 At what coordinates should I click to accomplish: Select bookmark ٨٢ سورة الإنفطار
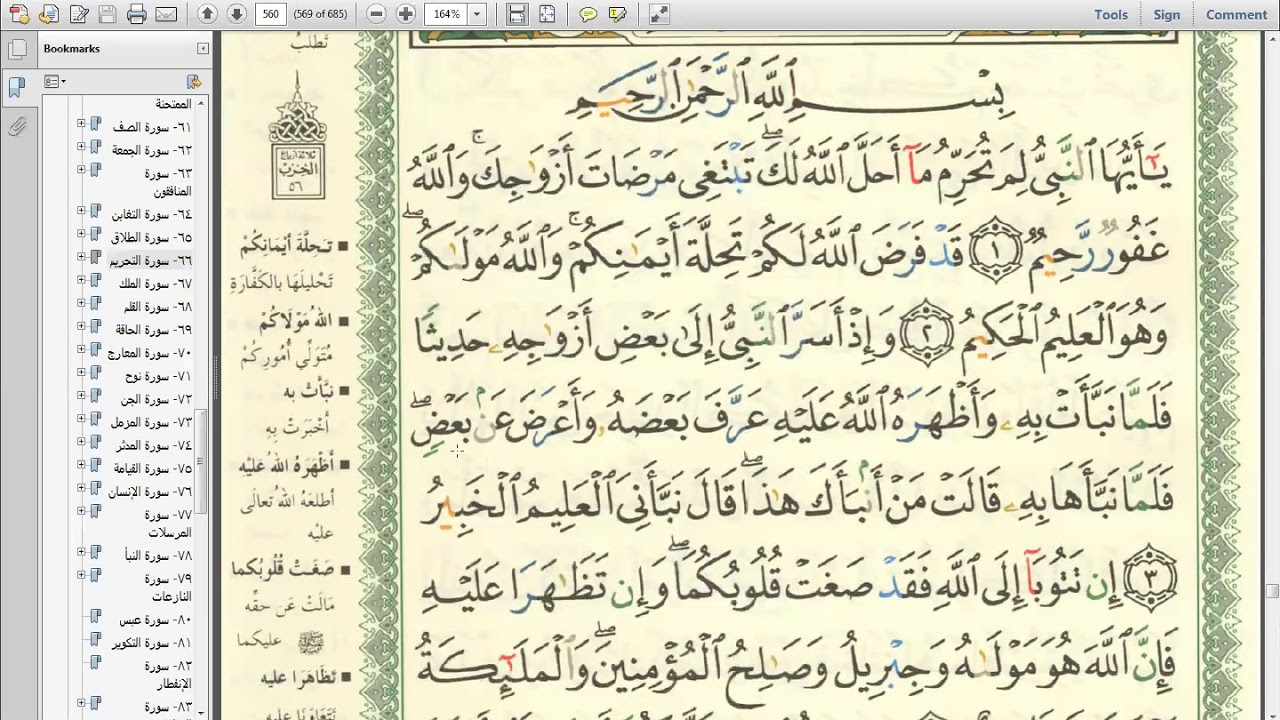pos(166,675)
